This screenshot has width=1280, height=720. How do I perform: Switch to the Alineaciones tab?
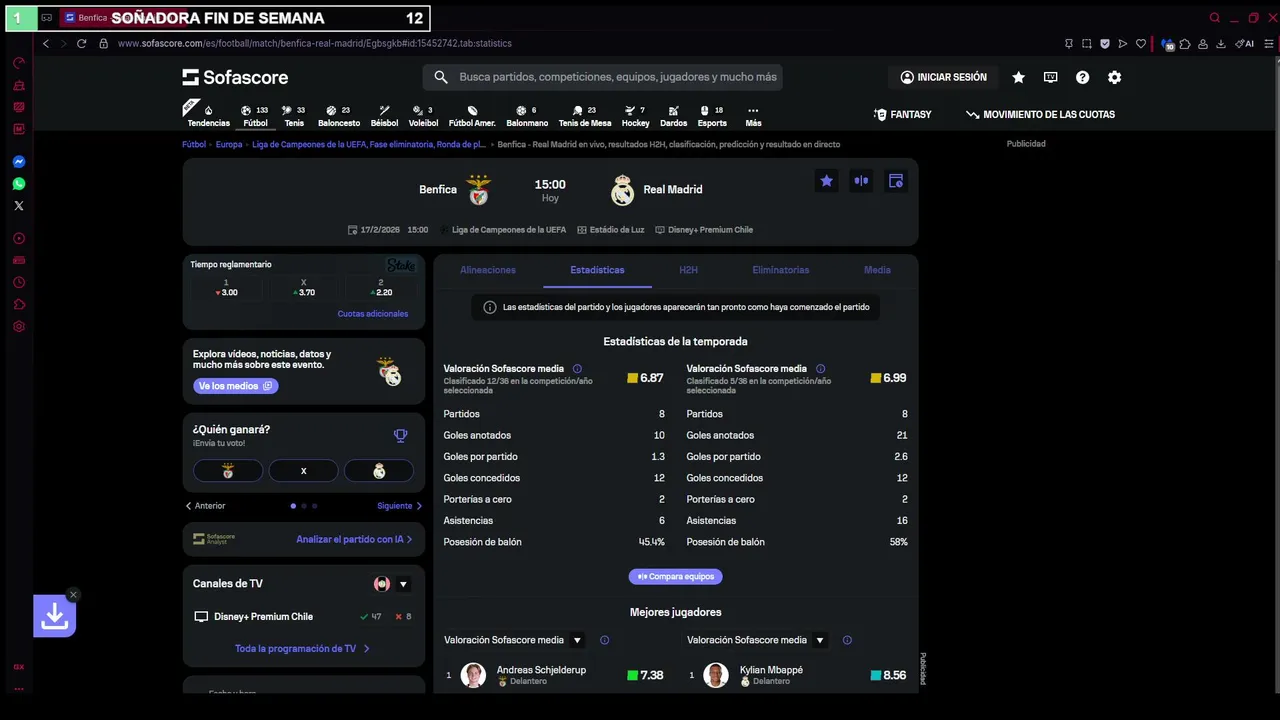point(488,270)
